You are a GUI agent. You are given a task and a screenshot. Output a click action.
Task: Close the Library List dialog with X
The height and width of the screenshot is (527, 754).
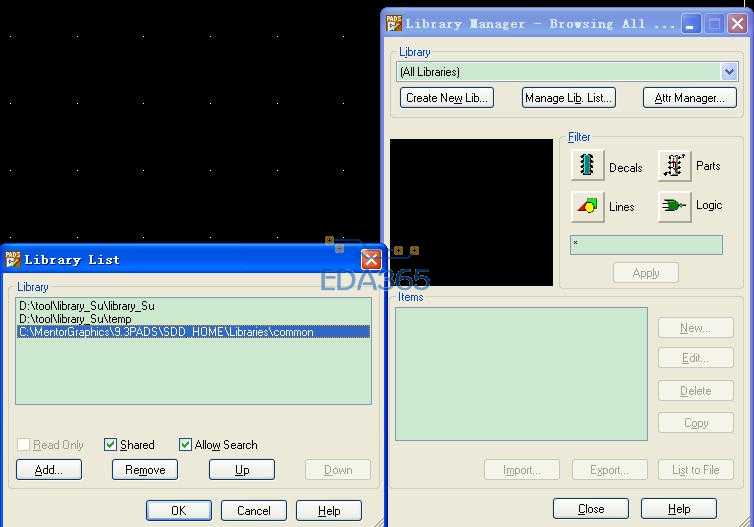point(371,260)
